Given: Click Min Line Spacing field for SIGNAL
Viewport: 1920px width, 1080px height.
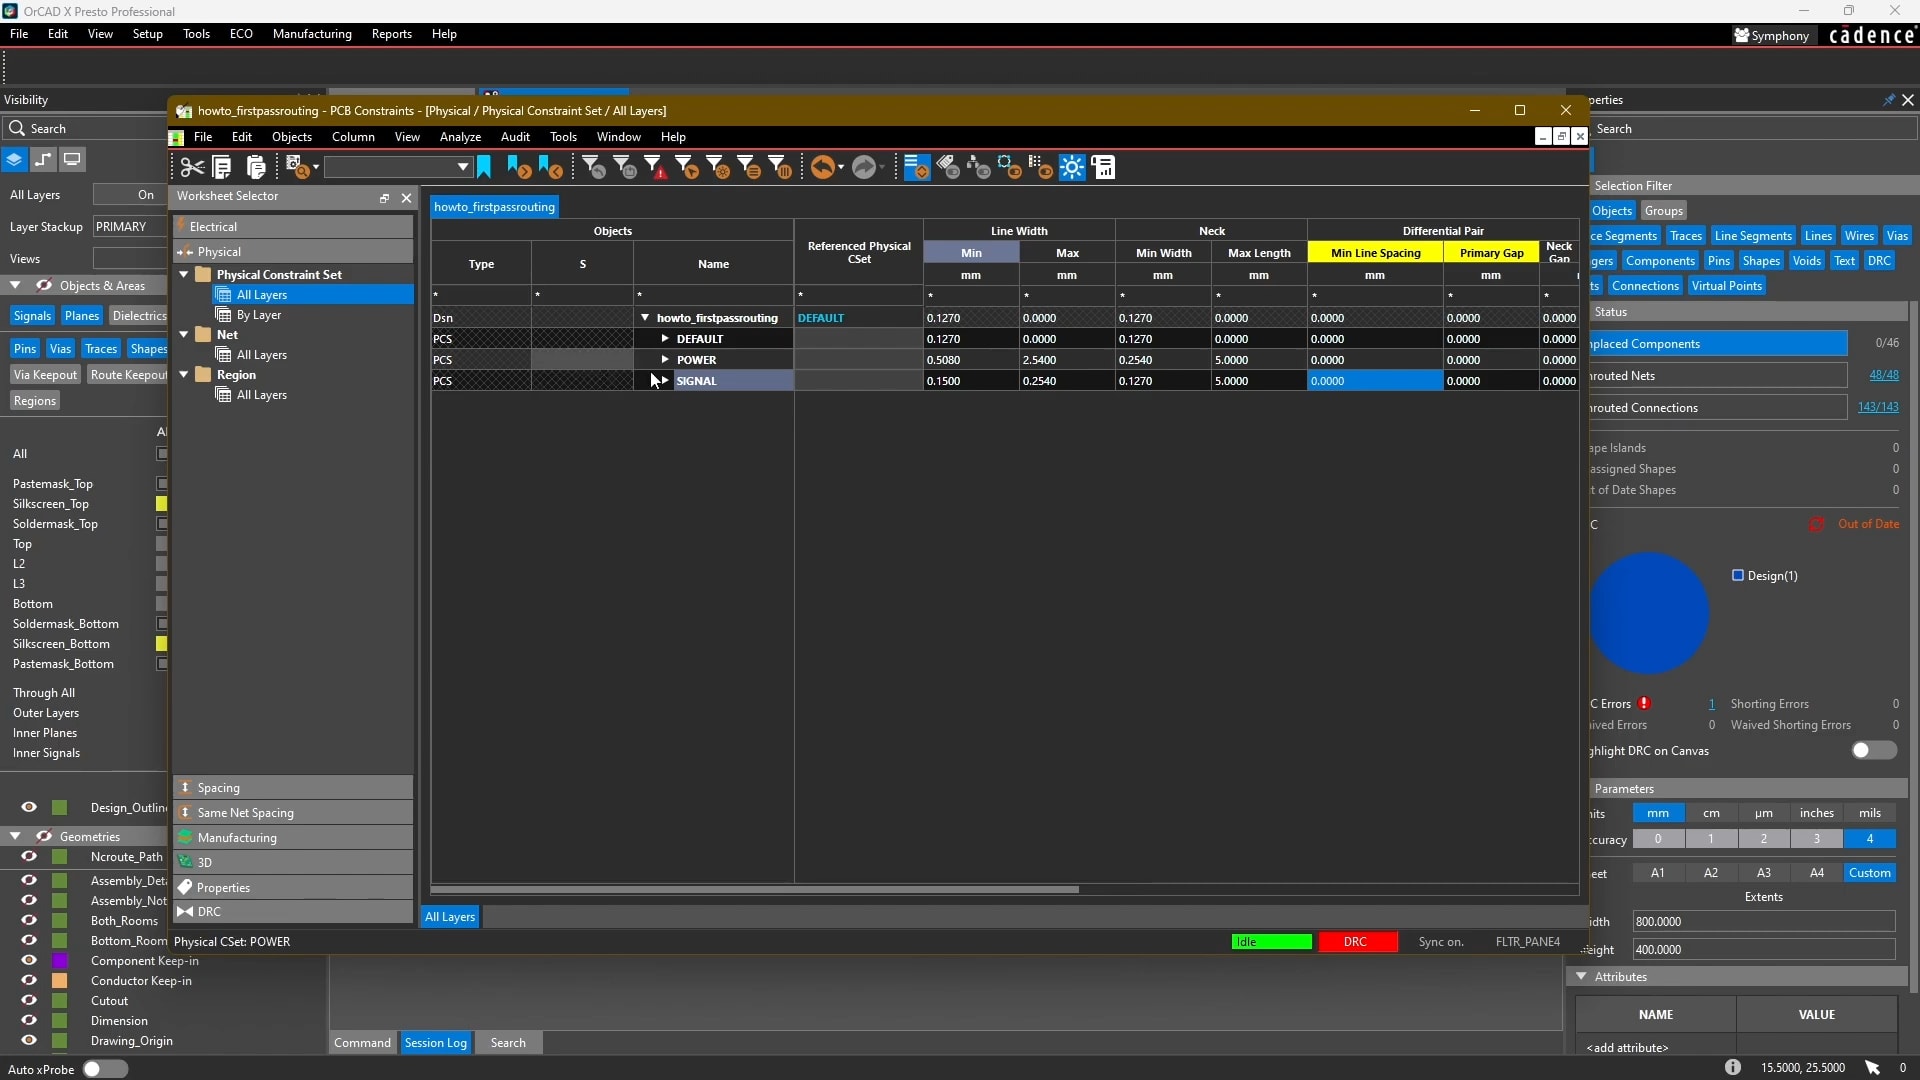Looking at the screenshot, I should coord(1373,380).
